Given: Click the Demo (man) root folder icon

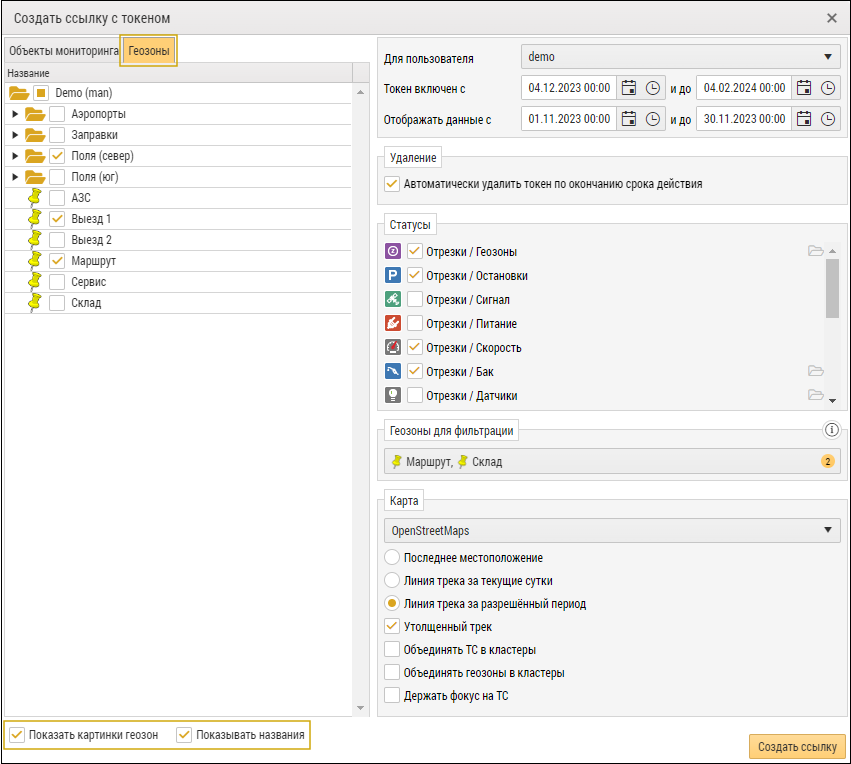Looking at the screenshot, I should click(19, 93).
